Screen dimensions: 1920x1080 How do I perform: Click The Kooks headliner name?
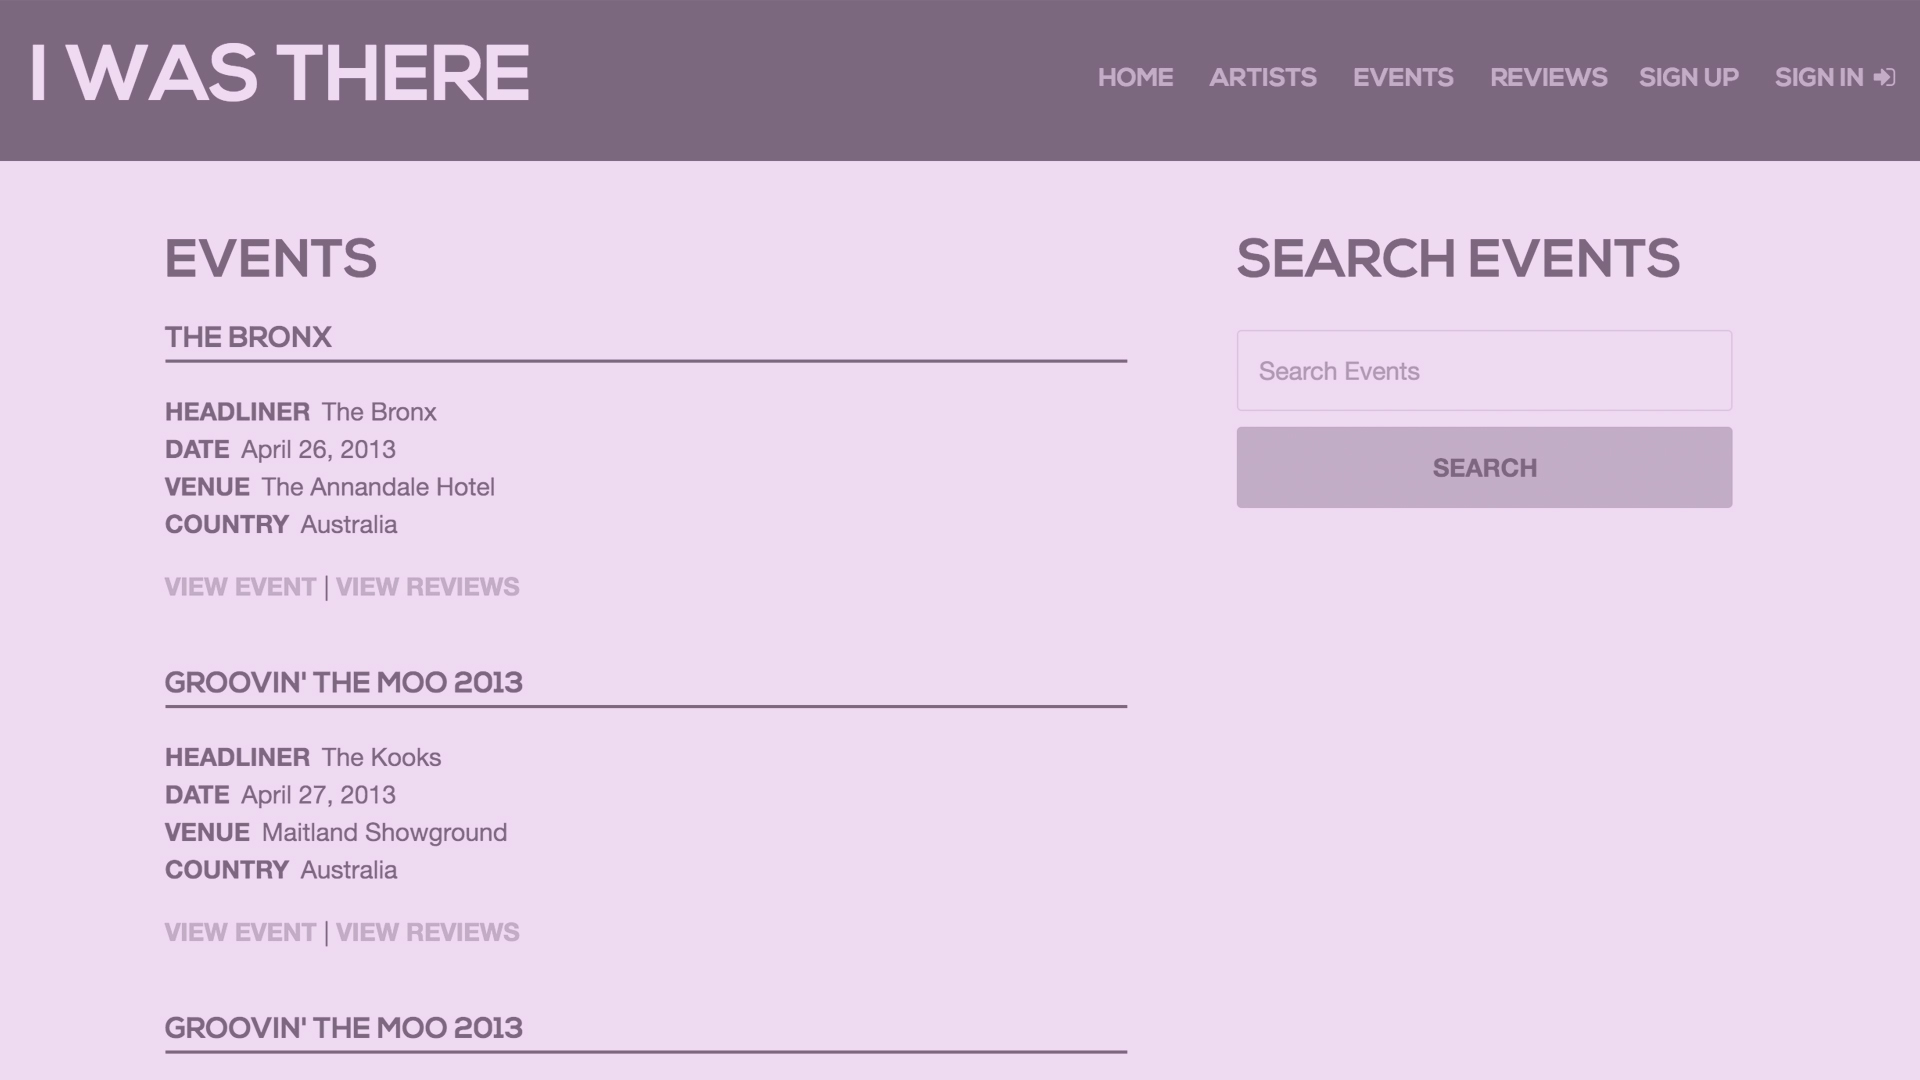pos(381,757)
